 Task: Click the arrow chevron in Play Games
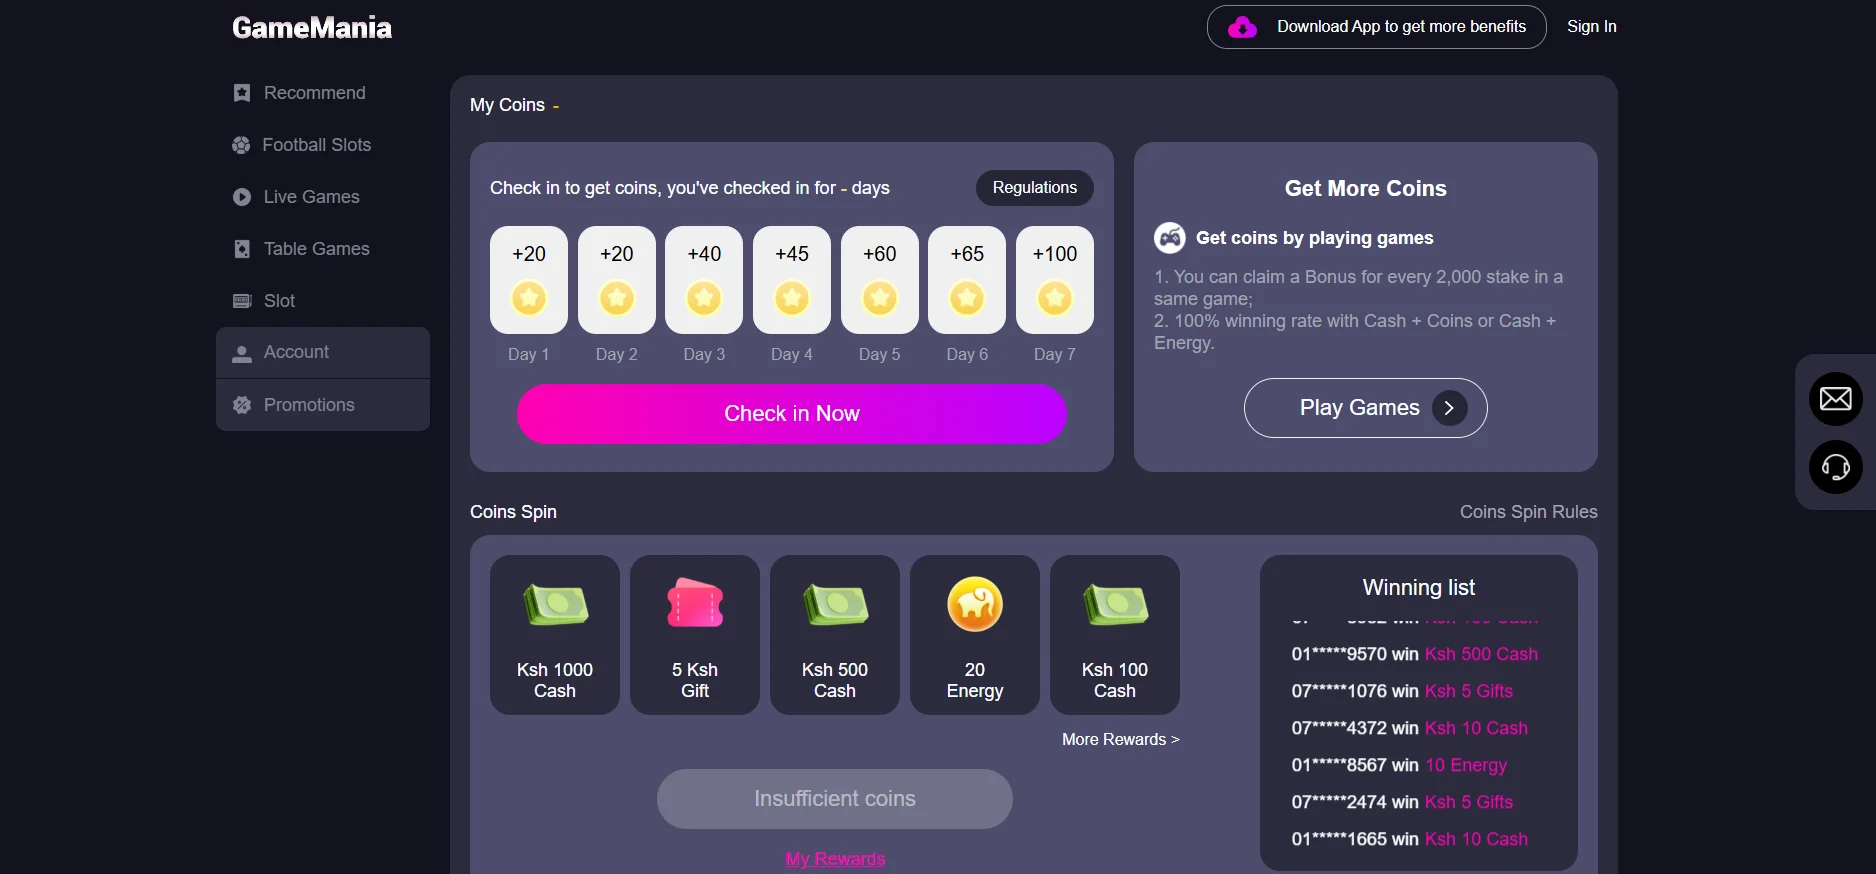pos(1450,408)
